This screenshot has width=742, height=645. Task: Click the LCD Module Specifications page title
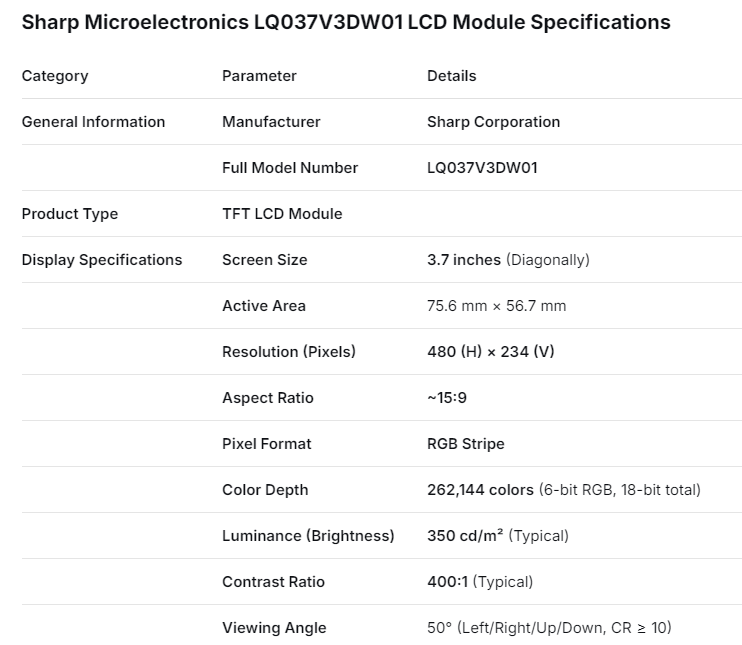tap(346, 22)
